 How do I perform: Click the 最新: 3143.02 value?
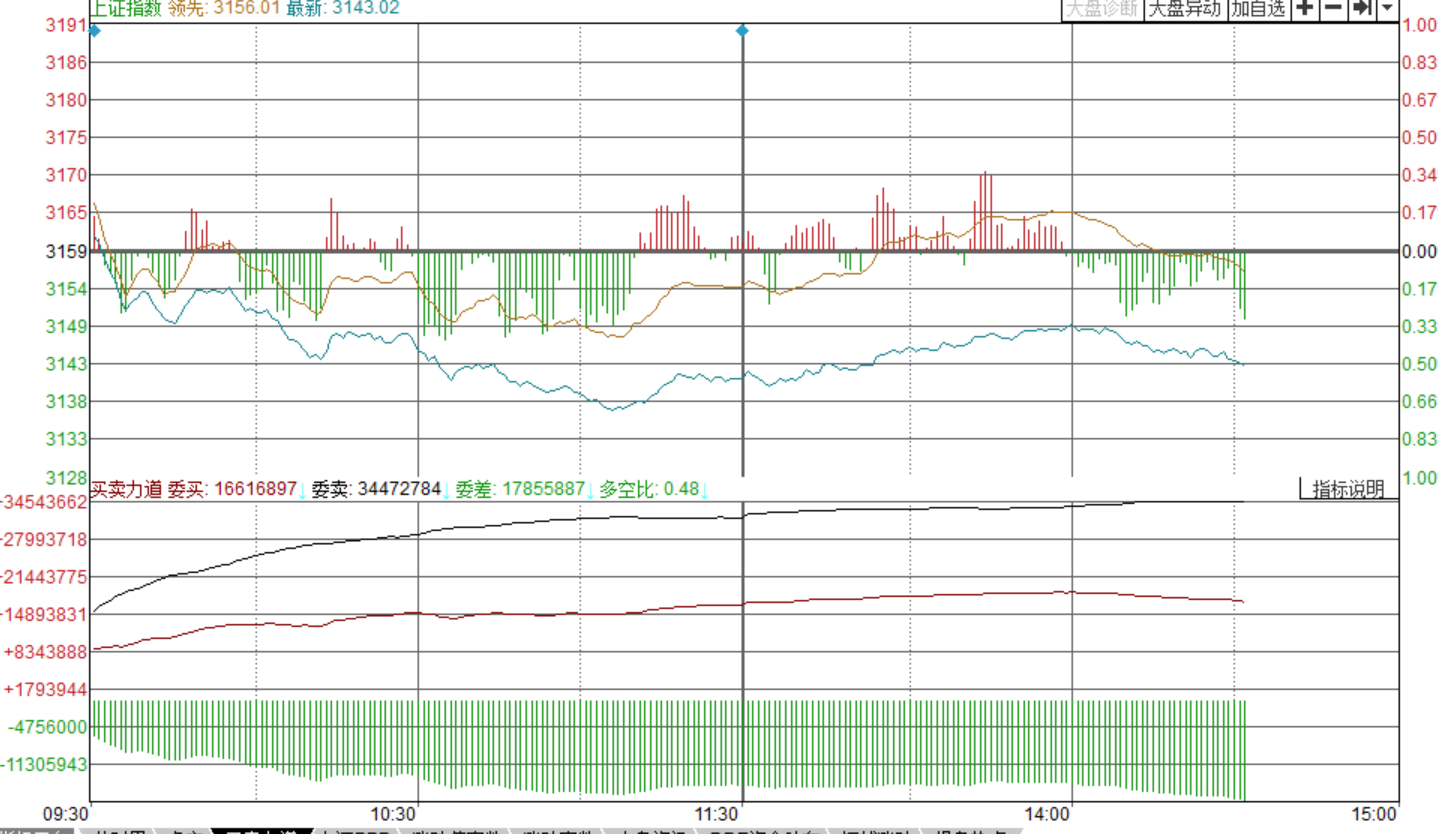pyautogui.click(x=343, y=8)
